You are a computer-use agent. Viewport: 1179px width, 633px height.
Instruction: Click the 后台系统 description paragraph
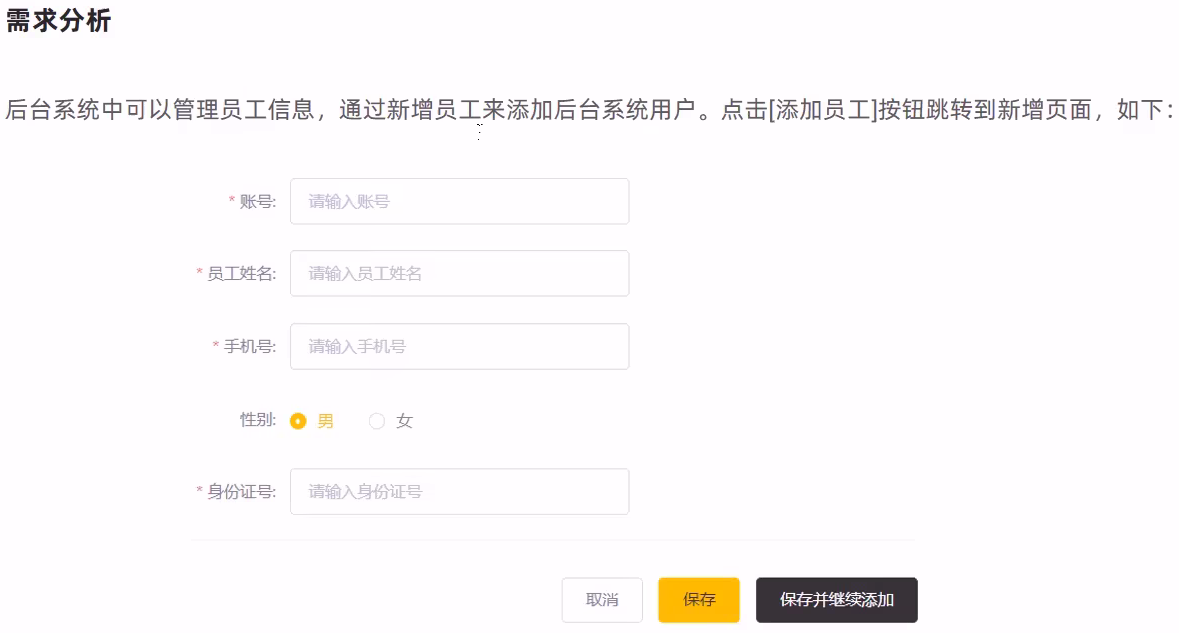point(589,109)
